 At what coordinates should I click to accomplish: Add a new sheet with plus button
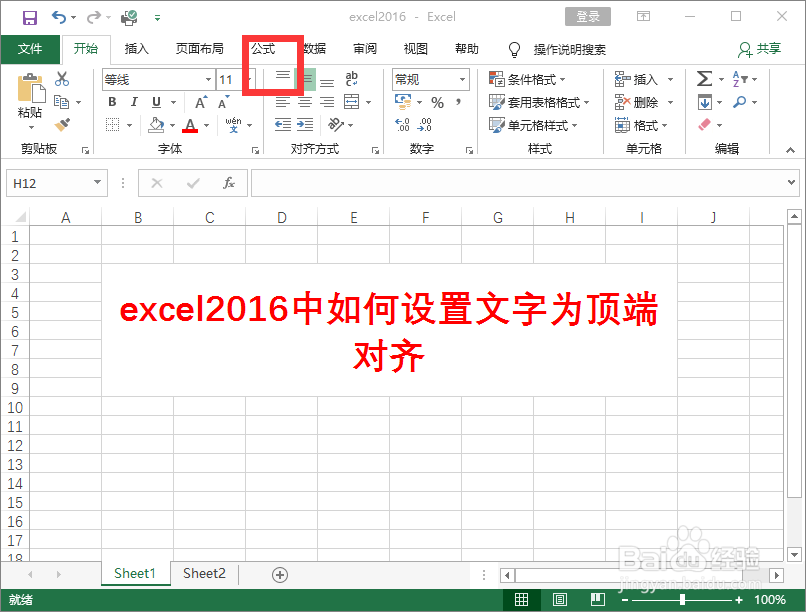coord(280,574)
